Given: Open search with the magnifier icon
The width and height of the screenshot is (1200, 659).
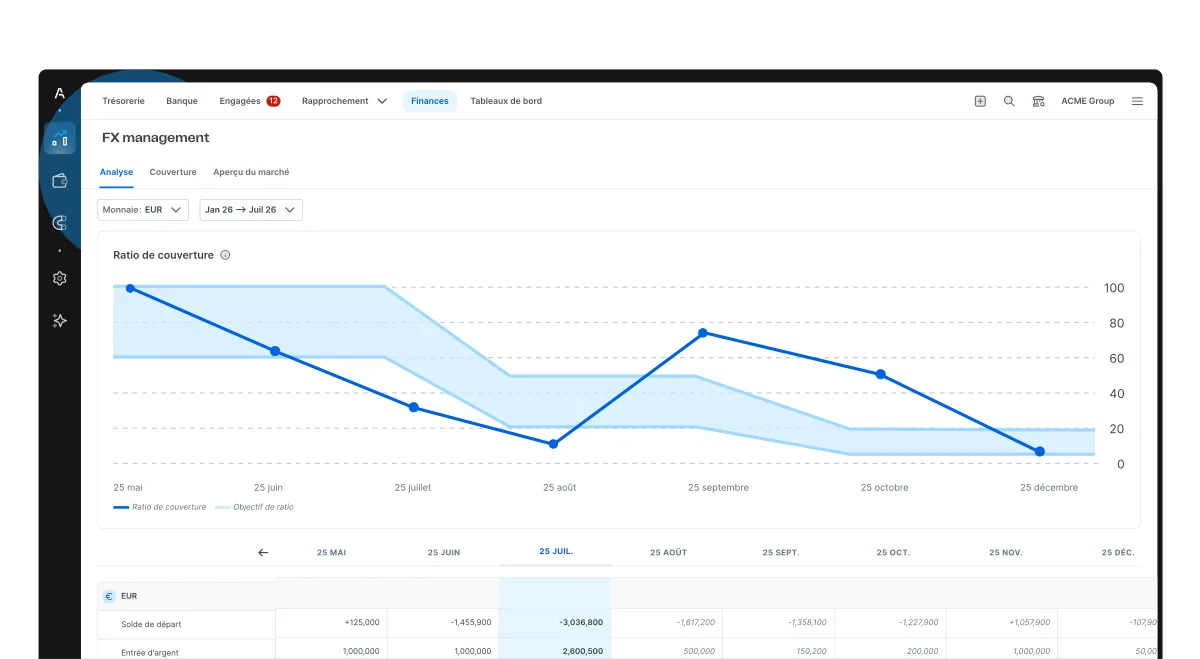Looking at the screenshot, I should (1009, 101).
